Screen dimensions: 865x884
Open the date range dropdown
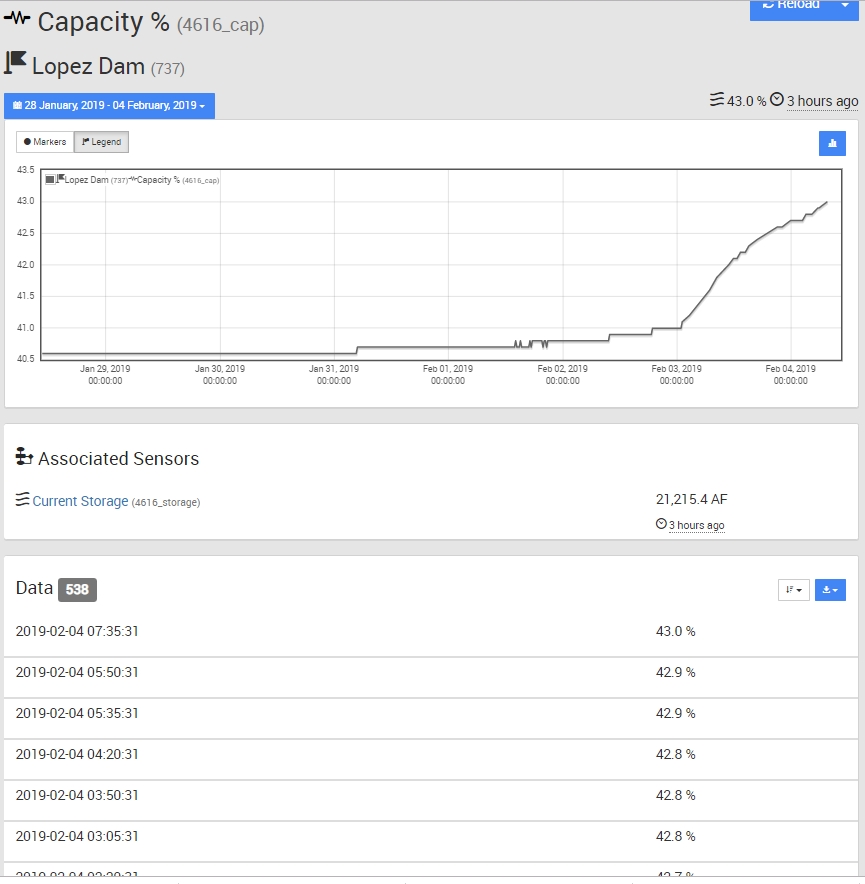[109, 106]
